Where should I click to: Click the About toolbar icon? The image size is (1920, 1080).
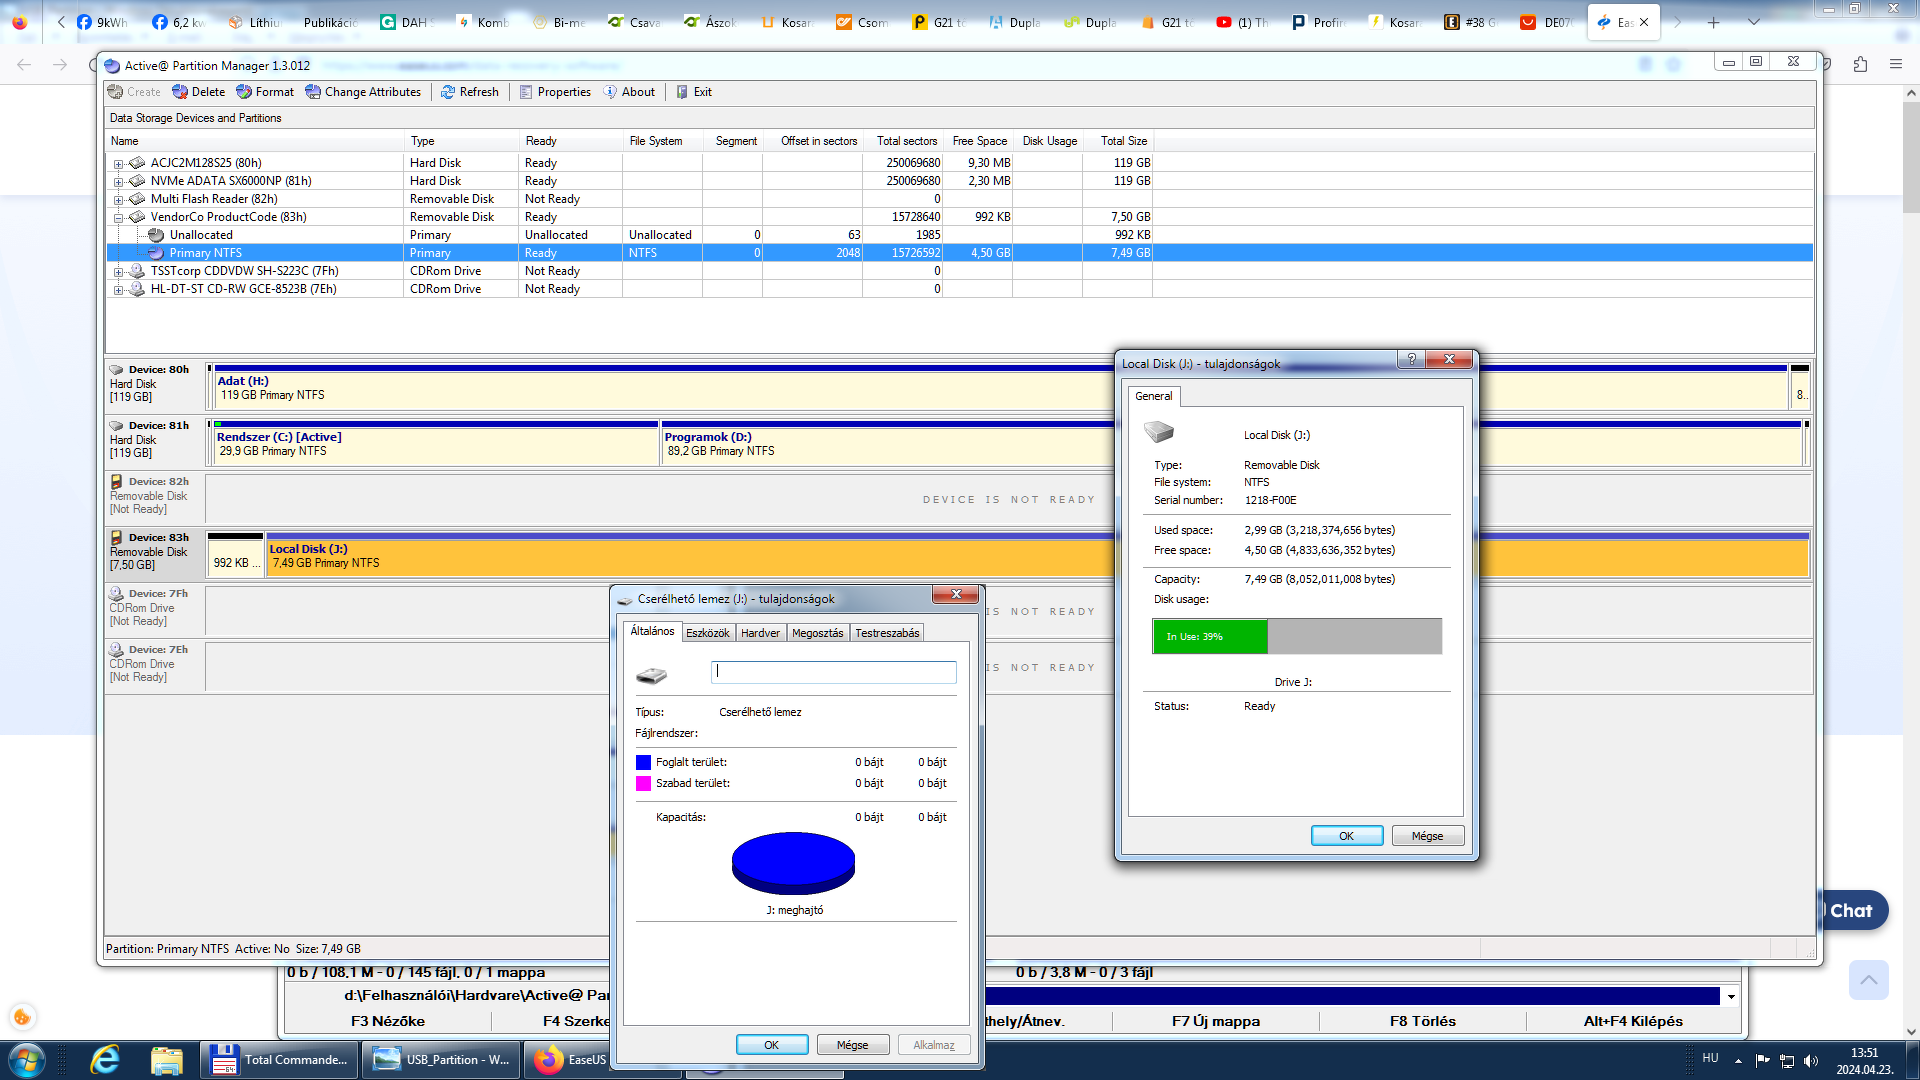point(611,92)
